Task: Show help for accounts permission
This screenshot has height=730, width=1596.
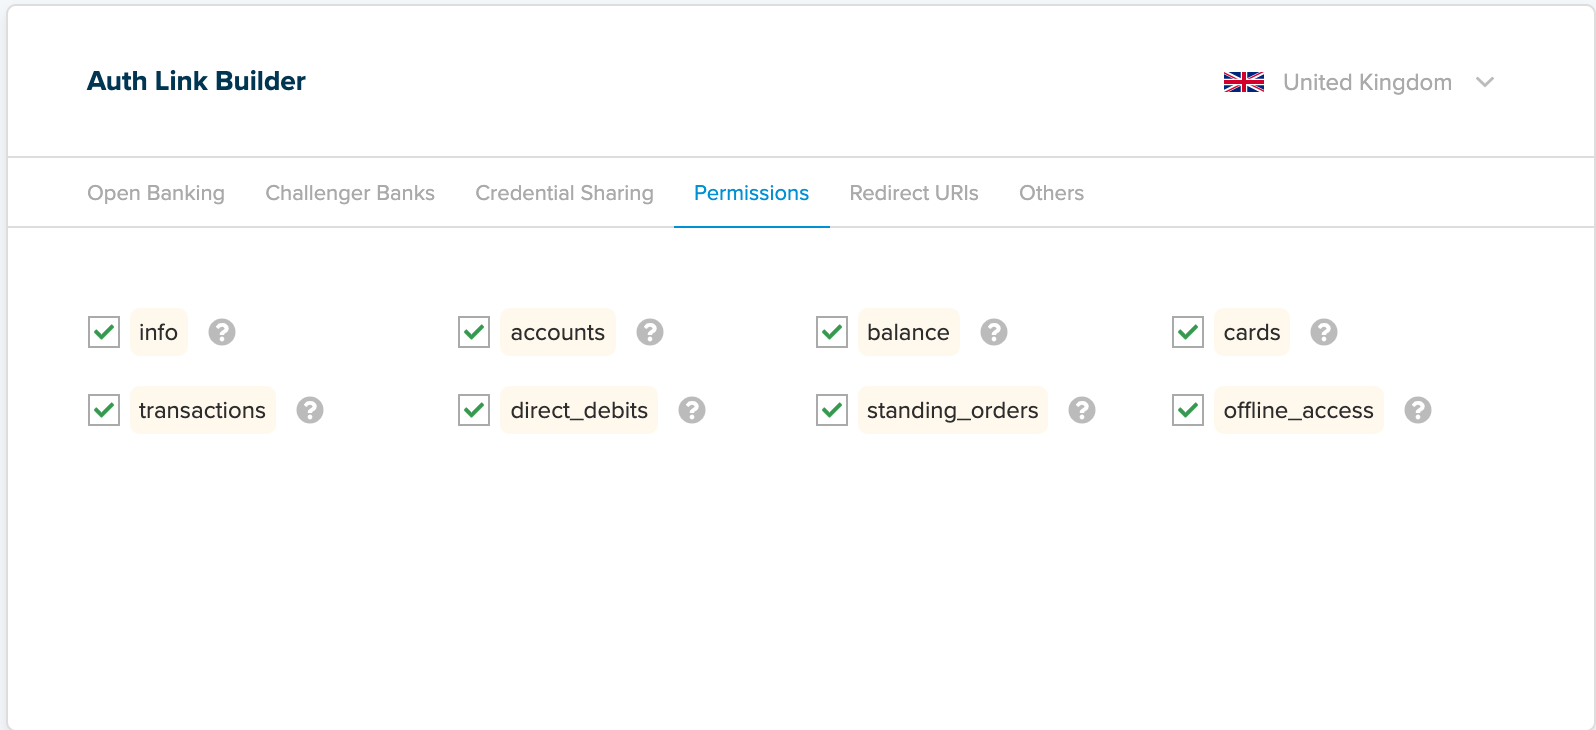Action: click(650, 332)
